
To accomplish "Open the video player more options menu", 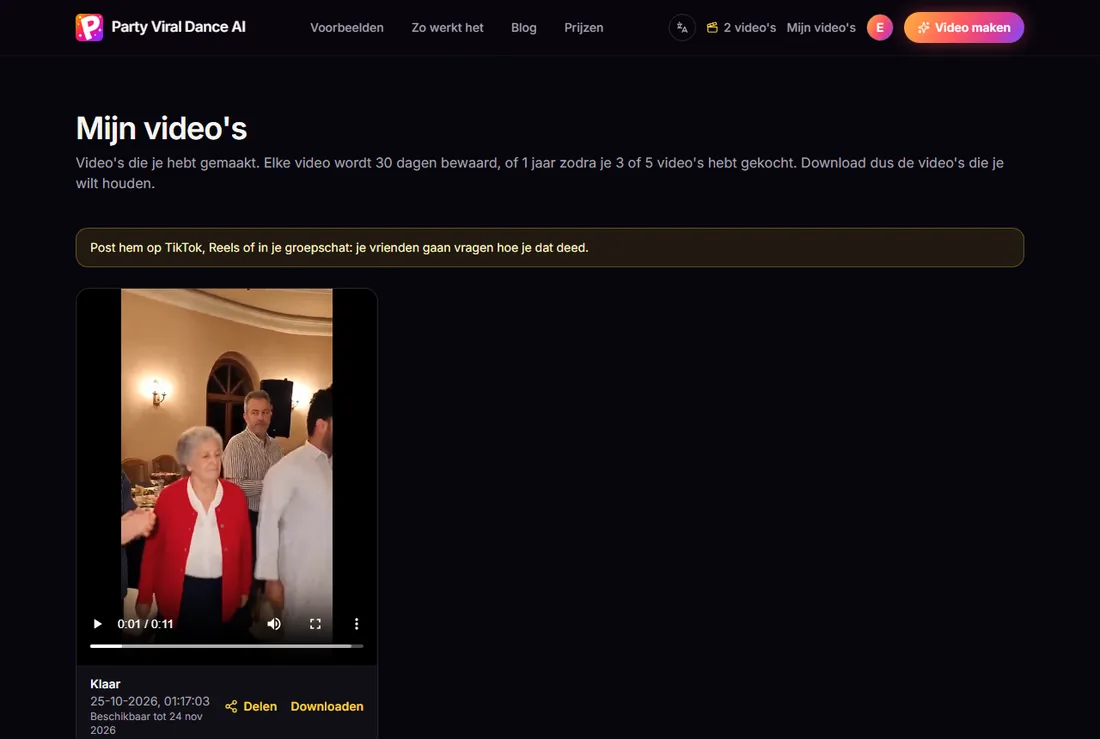I will (356, 624).
